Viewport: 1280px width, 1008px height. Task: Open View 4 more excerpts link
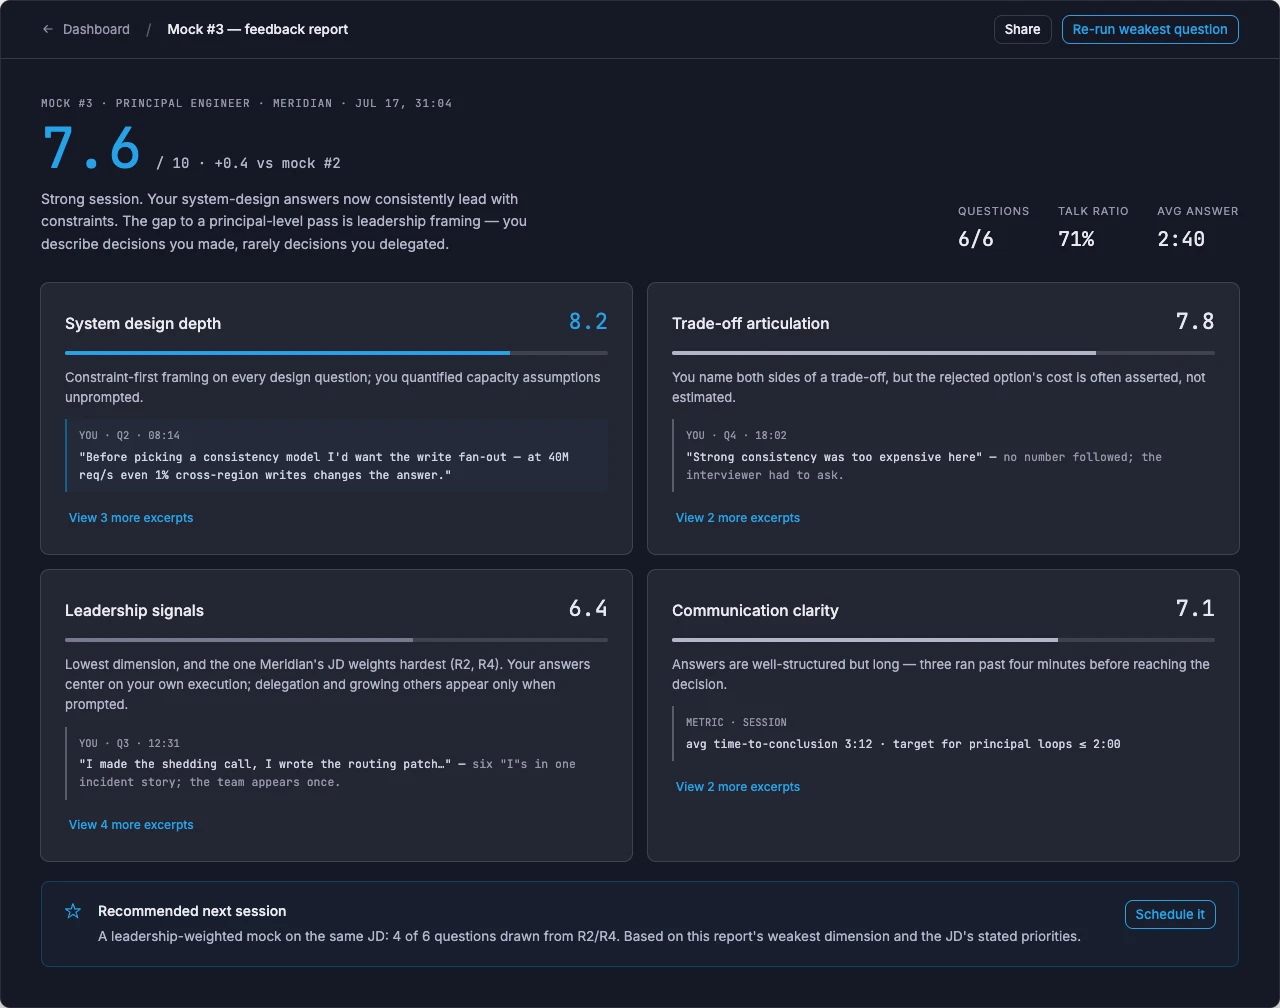point(131,825)
